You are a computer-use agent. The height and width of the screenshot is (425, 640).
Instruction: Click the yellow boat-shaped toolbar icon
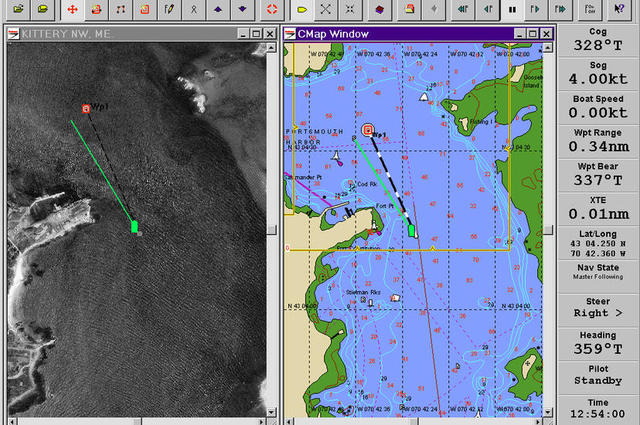click(302, 9)
